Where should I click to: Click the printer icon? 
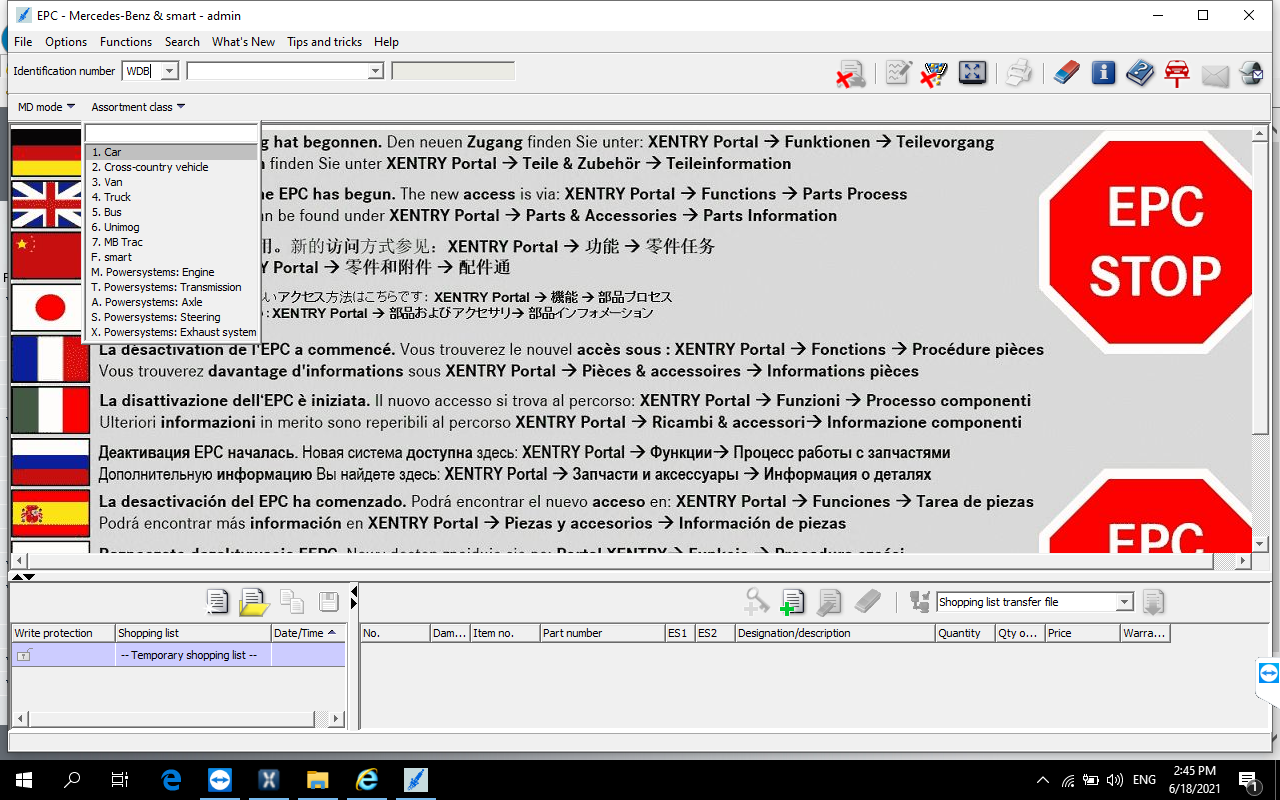(1018, 73)
